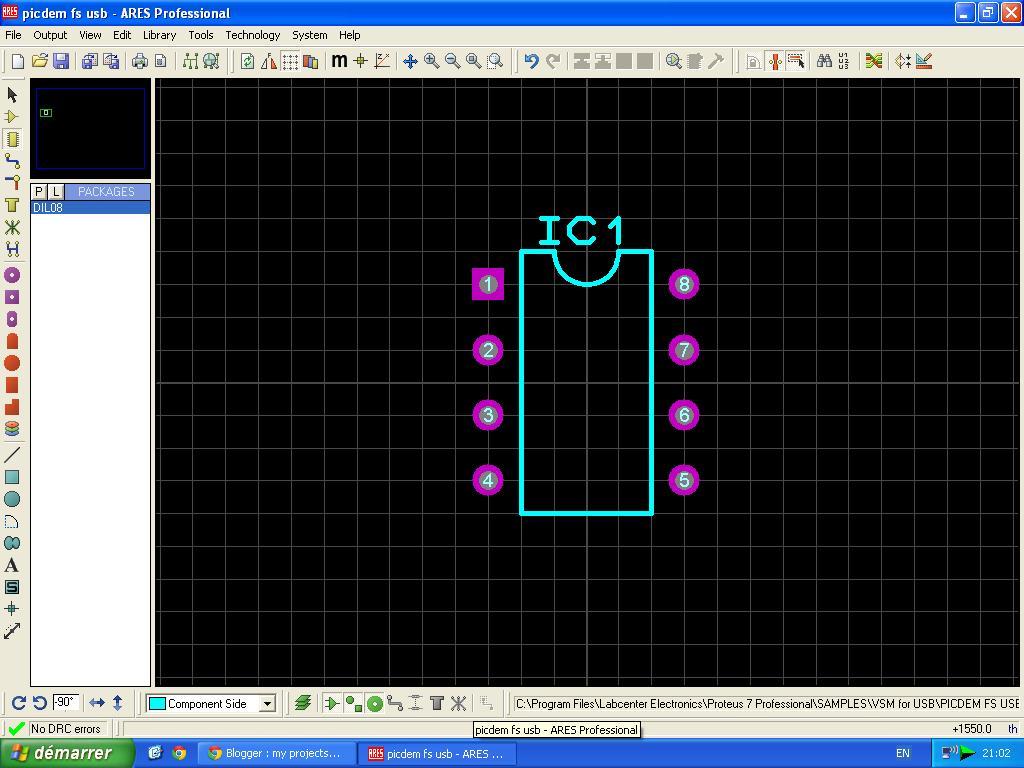This screenshot has height=768, width=1024.
Task: Undo the last action
Action: coord(532,61)
